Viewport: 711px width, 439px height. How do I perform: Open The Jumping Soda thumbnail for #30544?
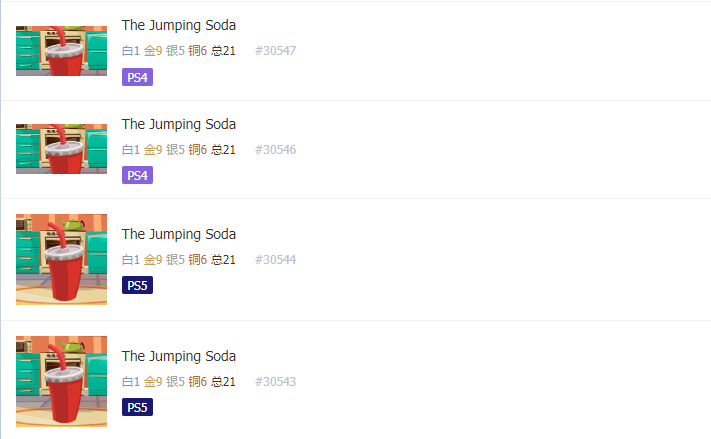click(x=61, y=259)
